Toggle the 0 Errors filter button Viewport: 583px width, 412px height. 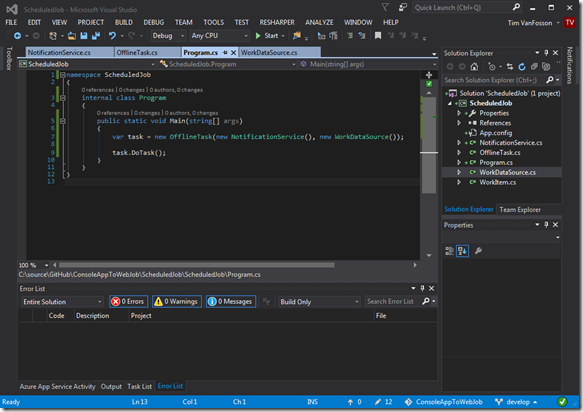pos(129,302)
